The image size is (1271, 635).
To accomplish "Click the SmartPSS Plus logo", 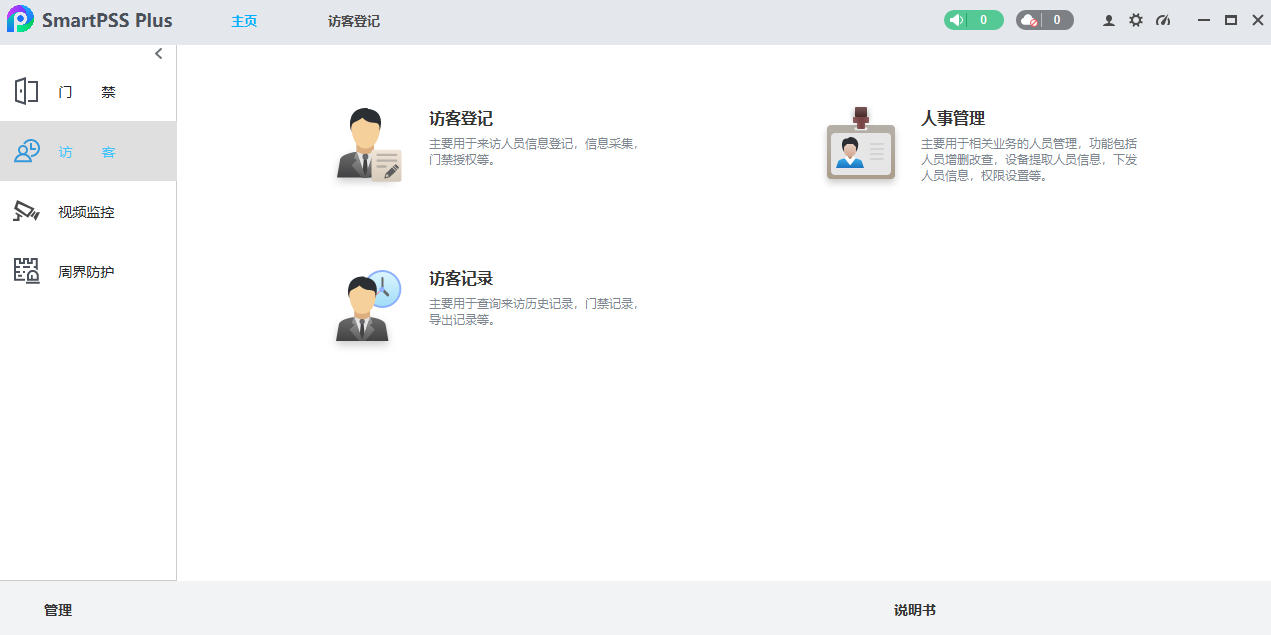I will pyautogui.click(x=22, y=19).
